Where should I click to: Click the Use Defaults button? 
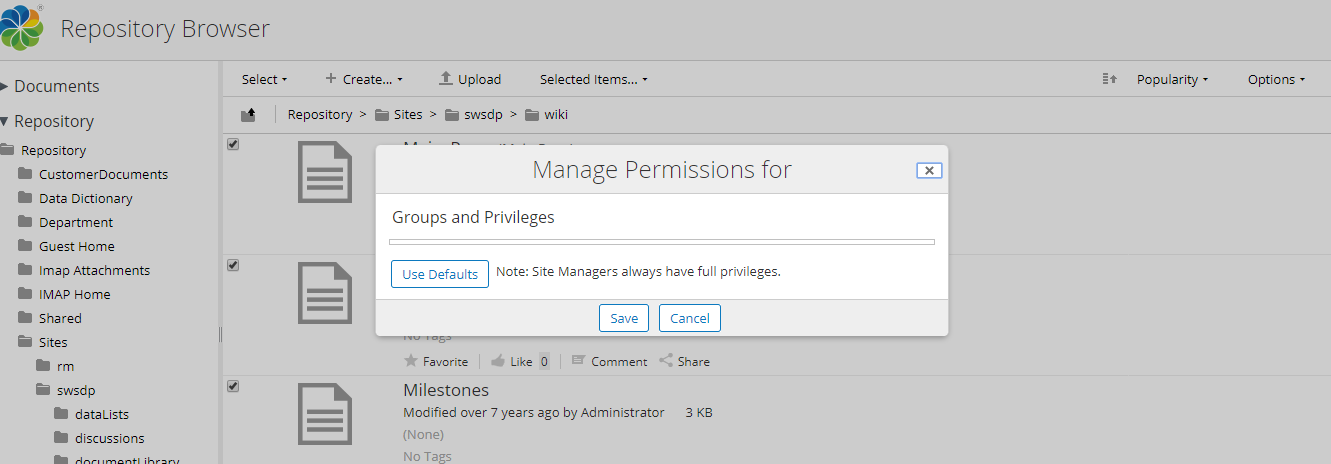pyautogui.click(x=440, y=274)
